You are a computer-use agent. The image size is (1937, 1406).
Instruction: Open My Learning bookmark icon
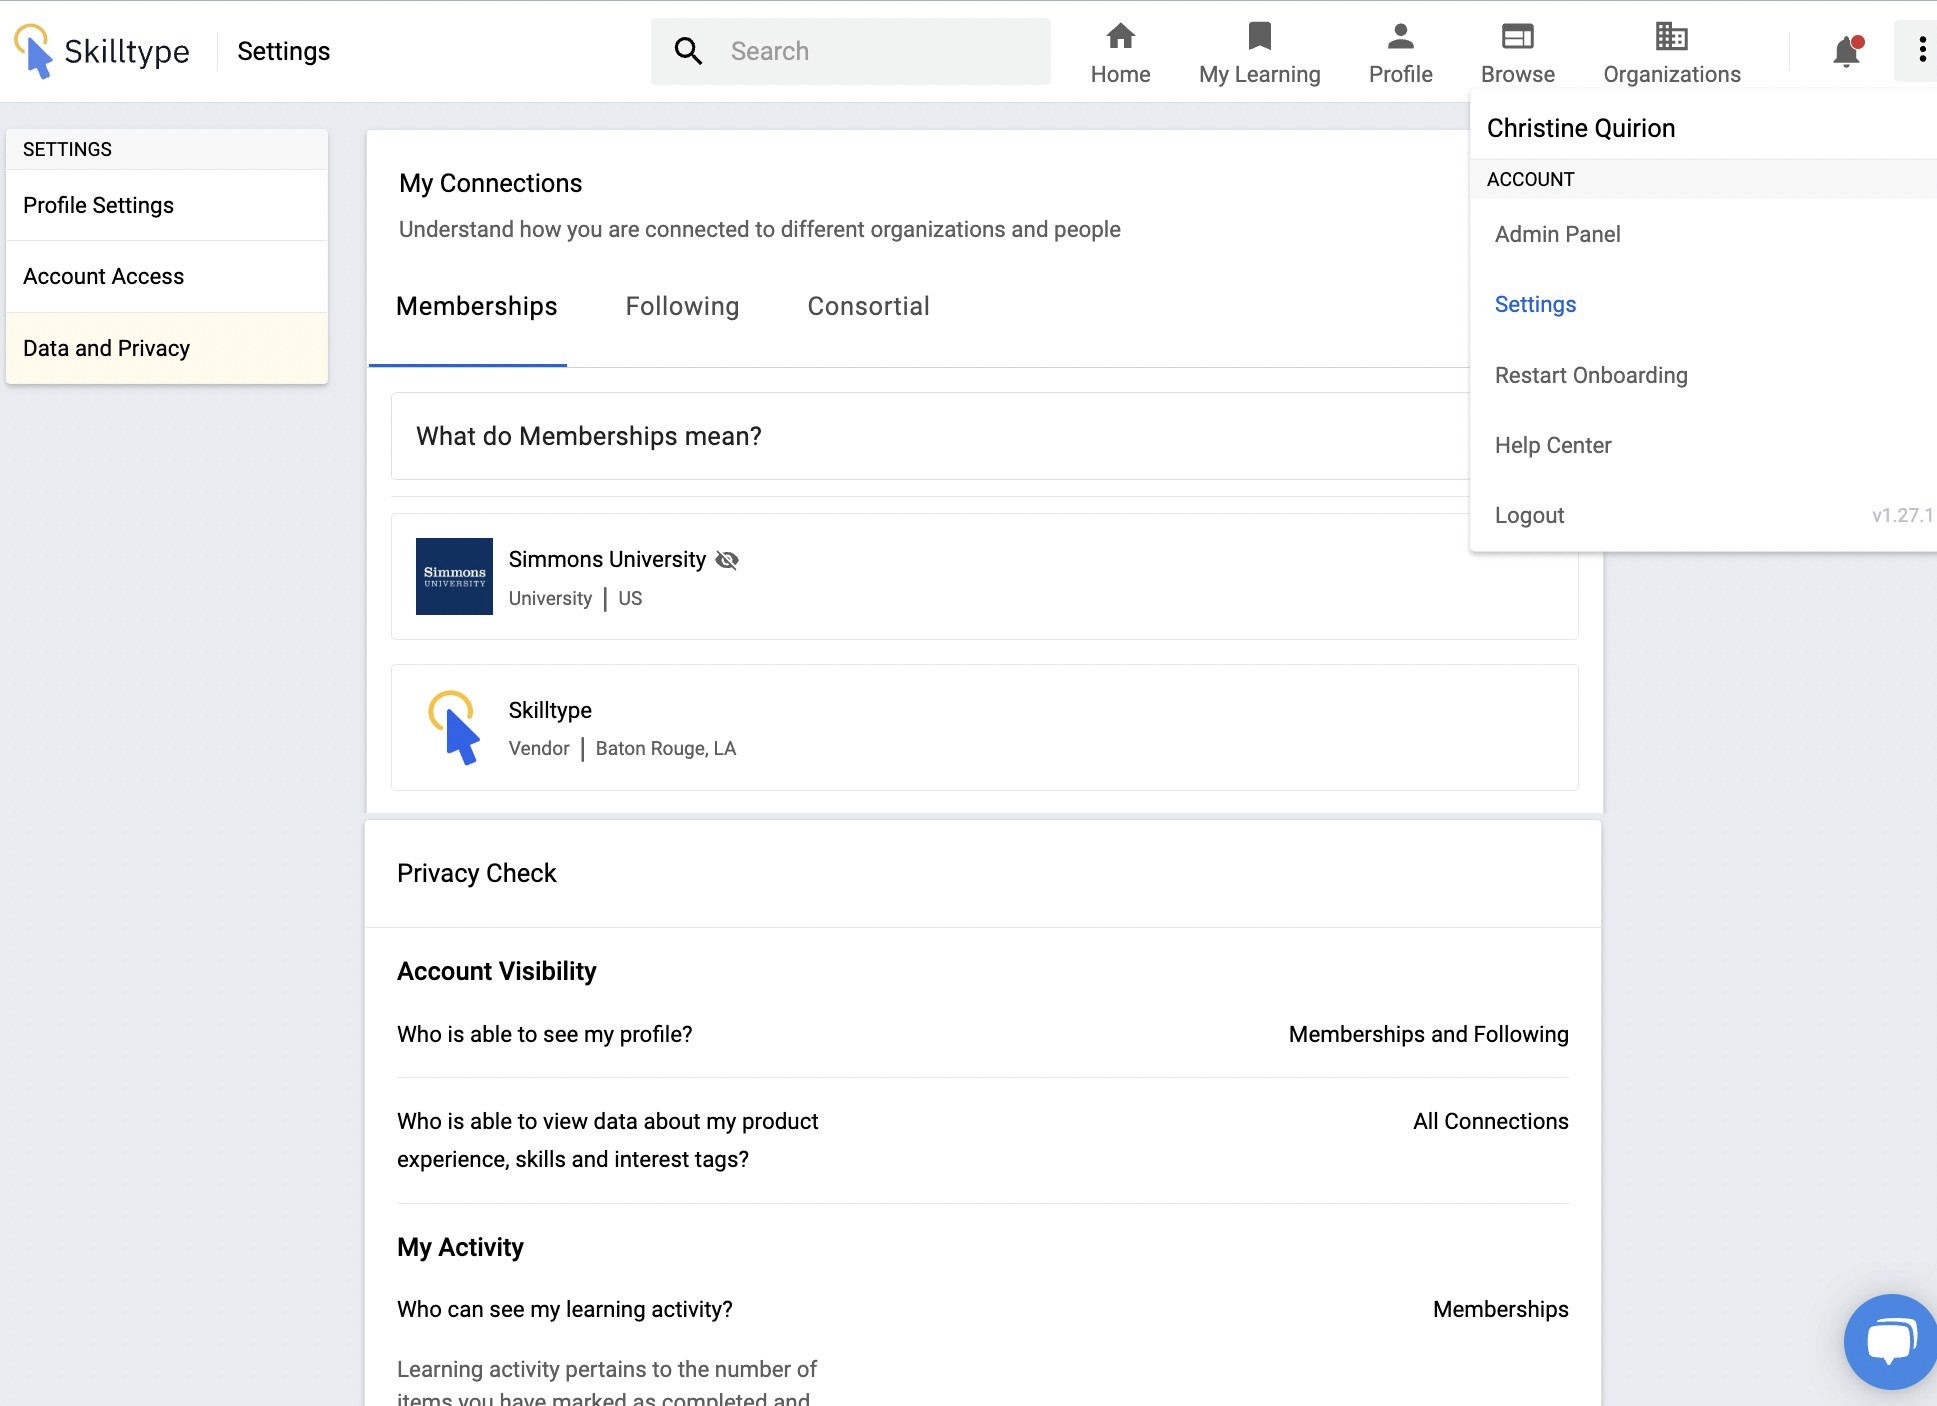tap(1259, 38)
